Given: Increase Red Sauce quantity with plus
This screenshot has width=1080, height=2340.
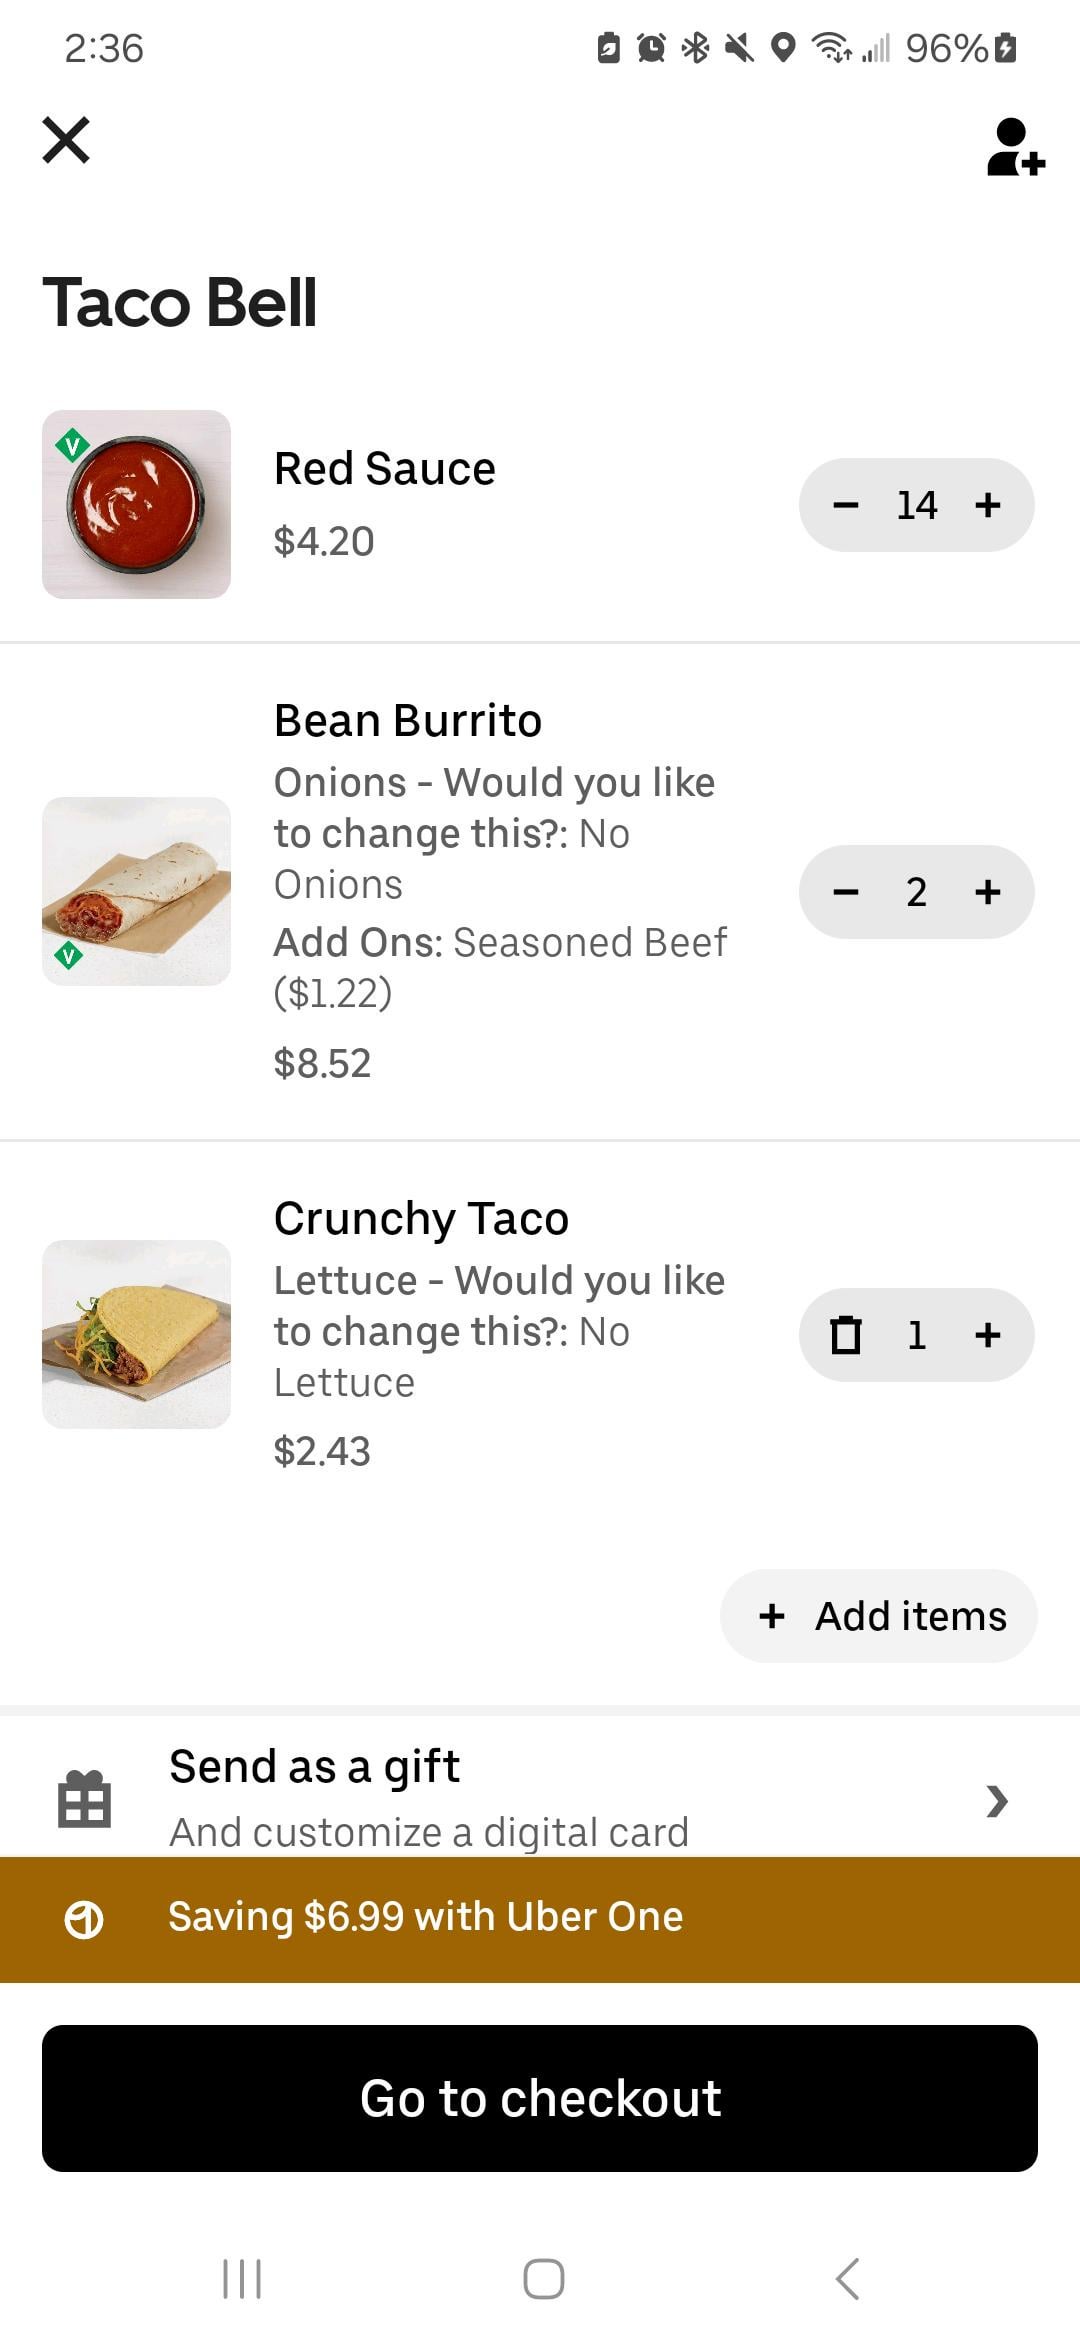Looking at the screenshot, I should click(x=988, y=505).
